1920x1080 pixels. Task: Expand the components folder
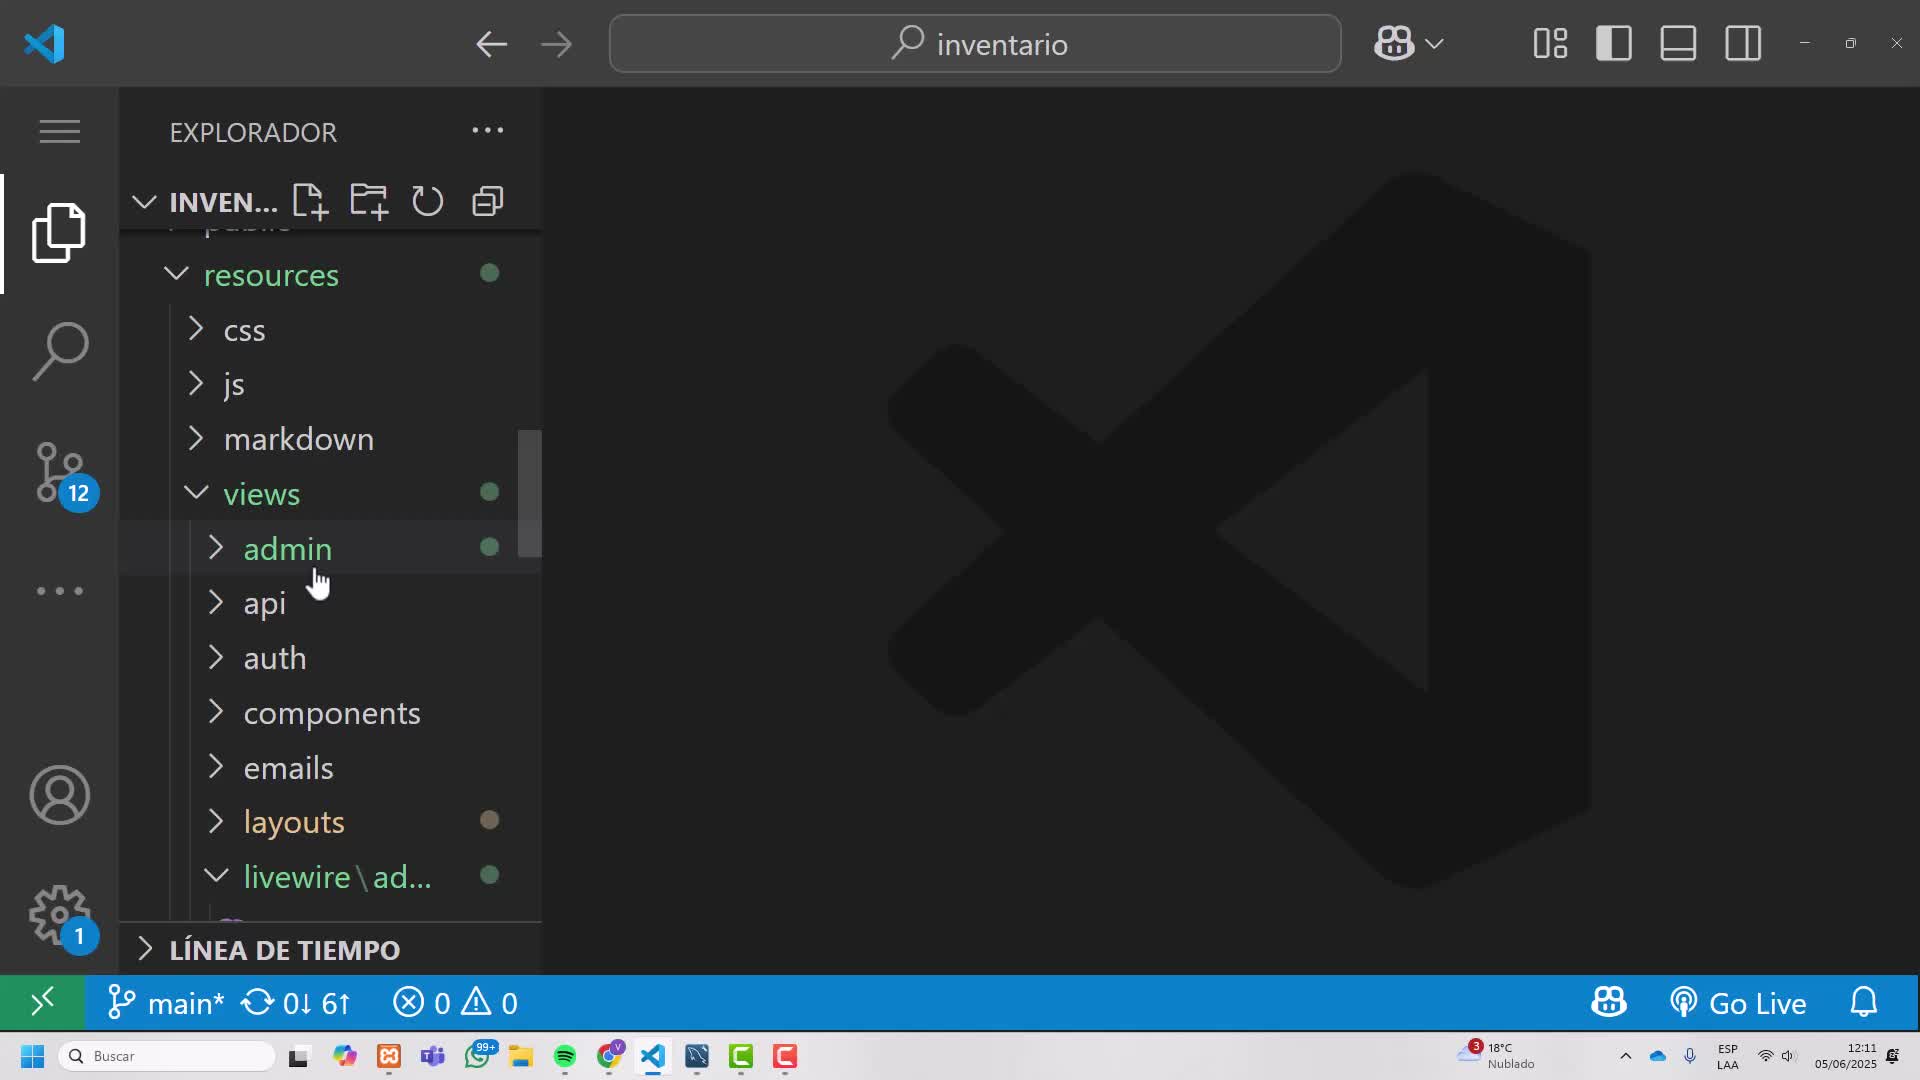click(331, 712)
